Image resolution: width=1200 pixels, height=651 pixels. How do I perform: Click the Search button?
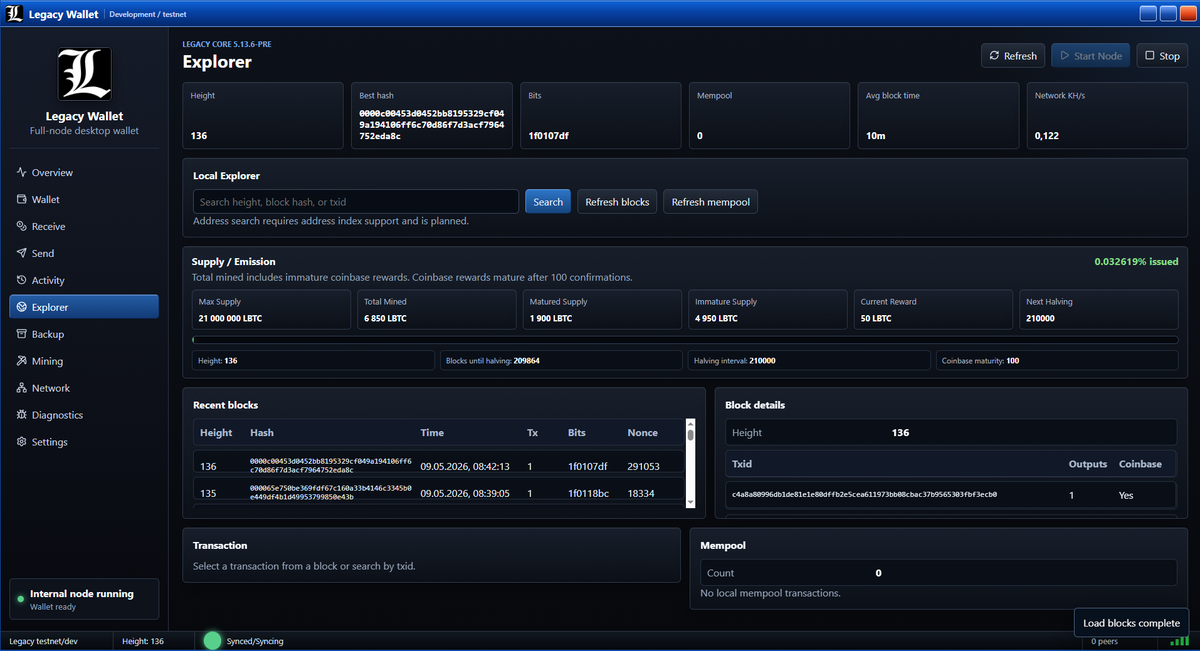click(x=548, y=202)
